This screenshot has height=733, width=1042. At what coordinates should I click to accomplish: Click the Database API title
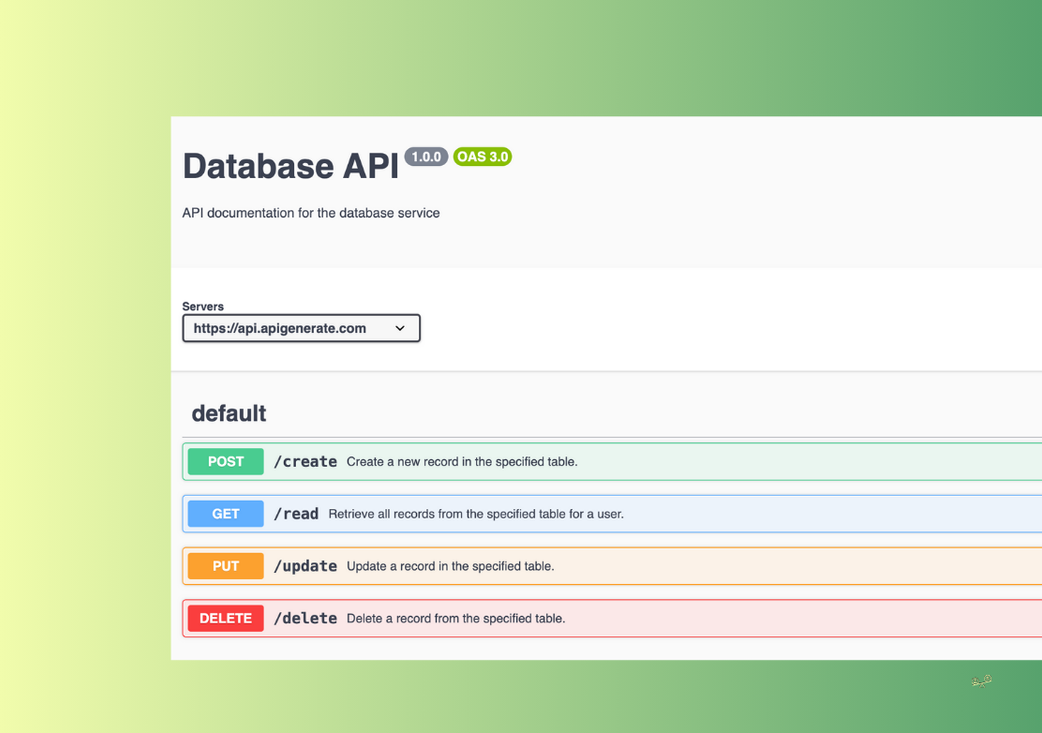pyautogui.click(x=290, y=166)
